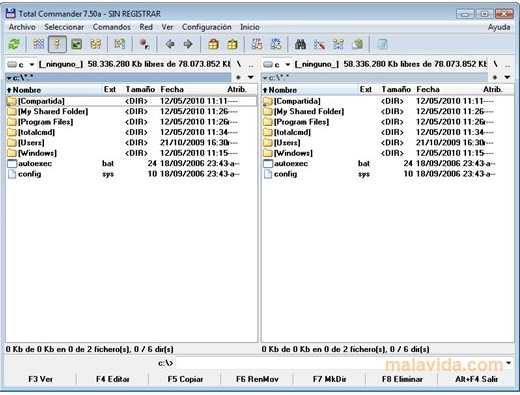Select config sys file in left panel

pyautogui.click(x=131, y=174)
